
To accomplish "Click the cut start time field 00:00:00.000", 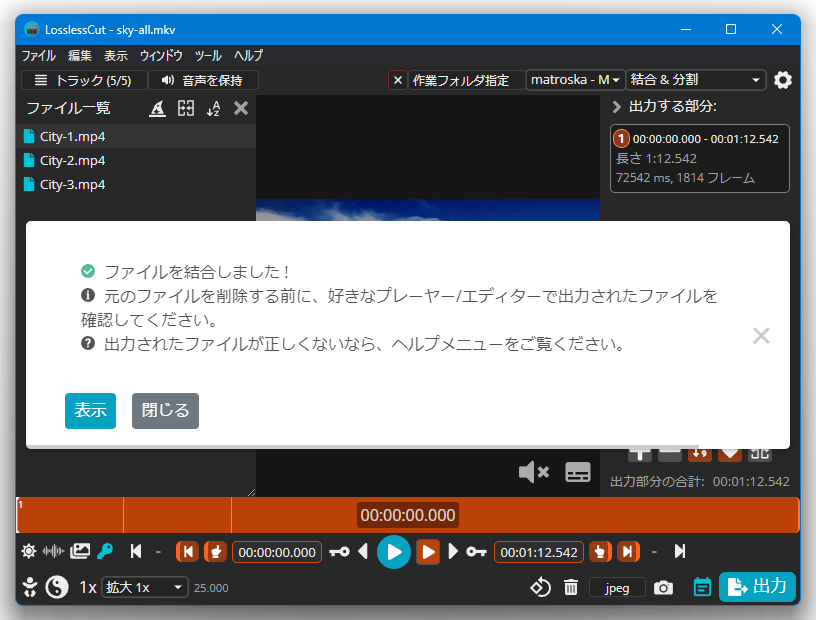I will click(x=277, y=552).
